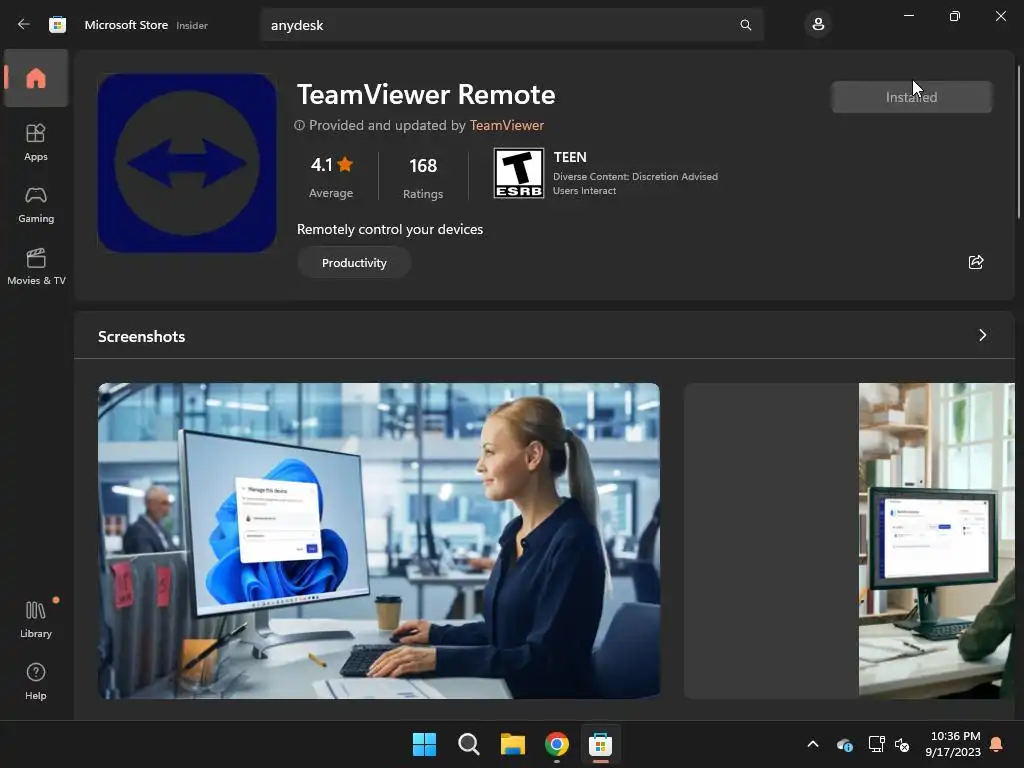
Task: Open File Explorer from taskbar
Action: point(513,744)
